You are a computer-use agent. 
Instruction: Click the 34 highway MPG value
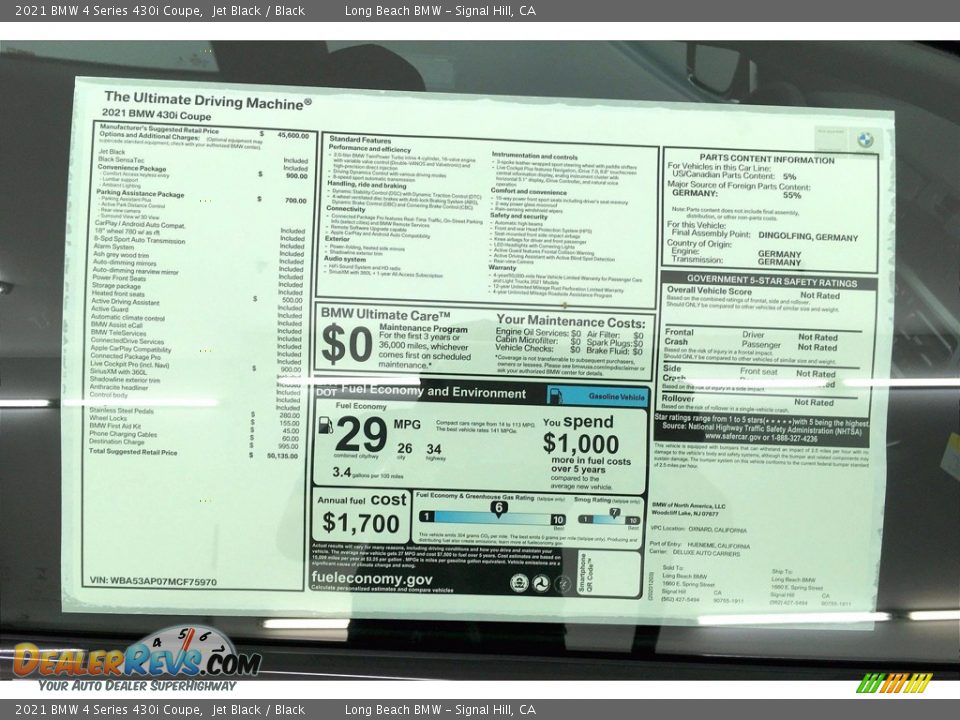(x=434, y=449)
